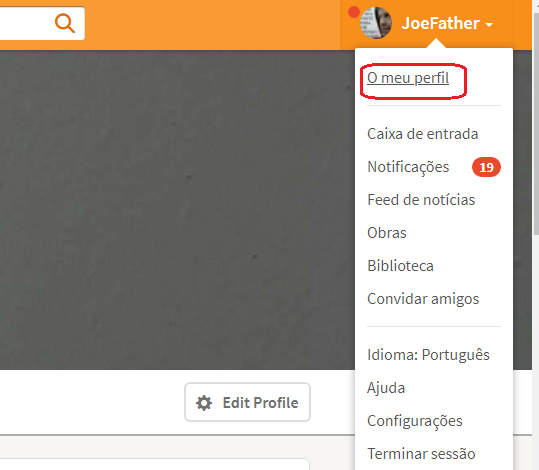Click the gear icon in Edit Profile
This screenshot has height=470, width=539.
click(x=204, y=403)
